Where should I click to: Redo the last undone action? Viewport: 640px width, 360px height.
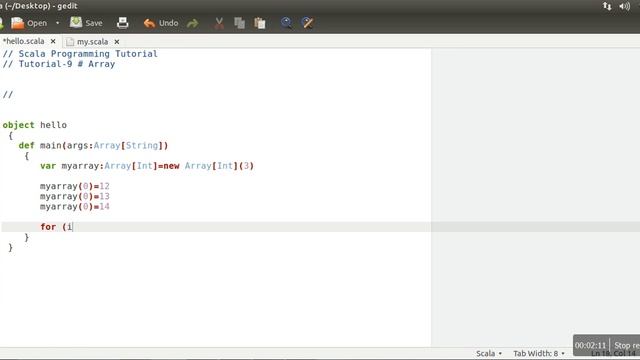tap(193, 23)
